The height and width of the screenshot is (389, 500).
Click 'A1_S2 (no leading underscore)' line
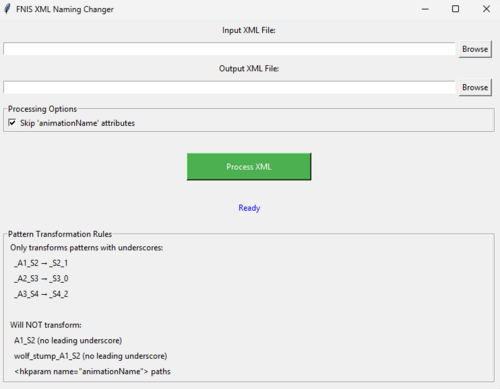[68, 340]
